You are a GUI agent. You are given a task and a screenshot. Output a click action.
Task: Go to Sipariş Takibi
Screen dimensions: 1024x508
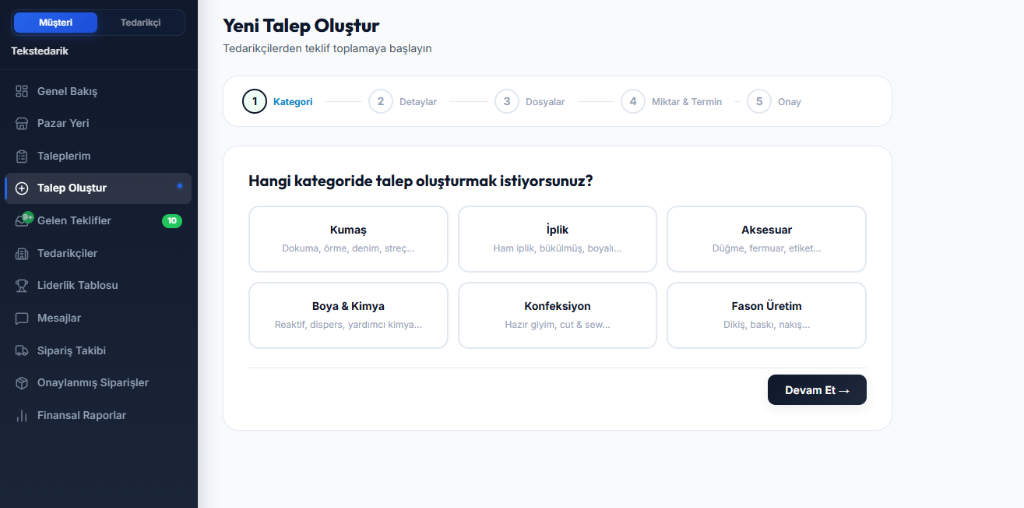tap(98, 351)
